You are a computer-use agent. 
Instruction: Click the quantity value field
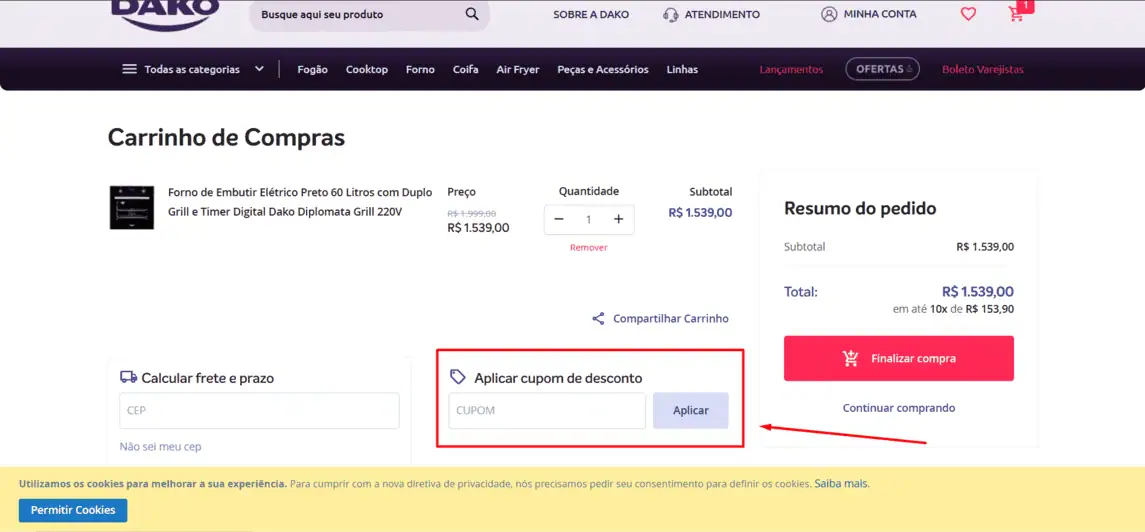coord(589,220)
